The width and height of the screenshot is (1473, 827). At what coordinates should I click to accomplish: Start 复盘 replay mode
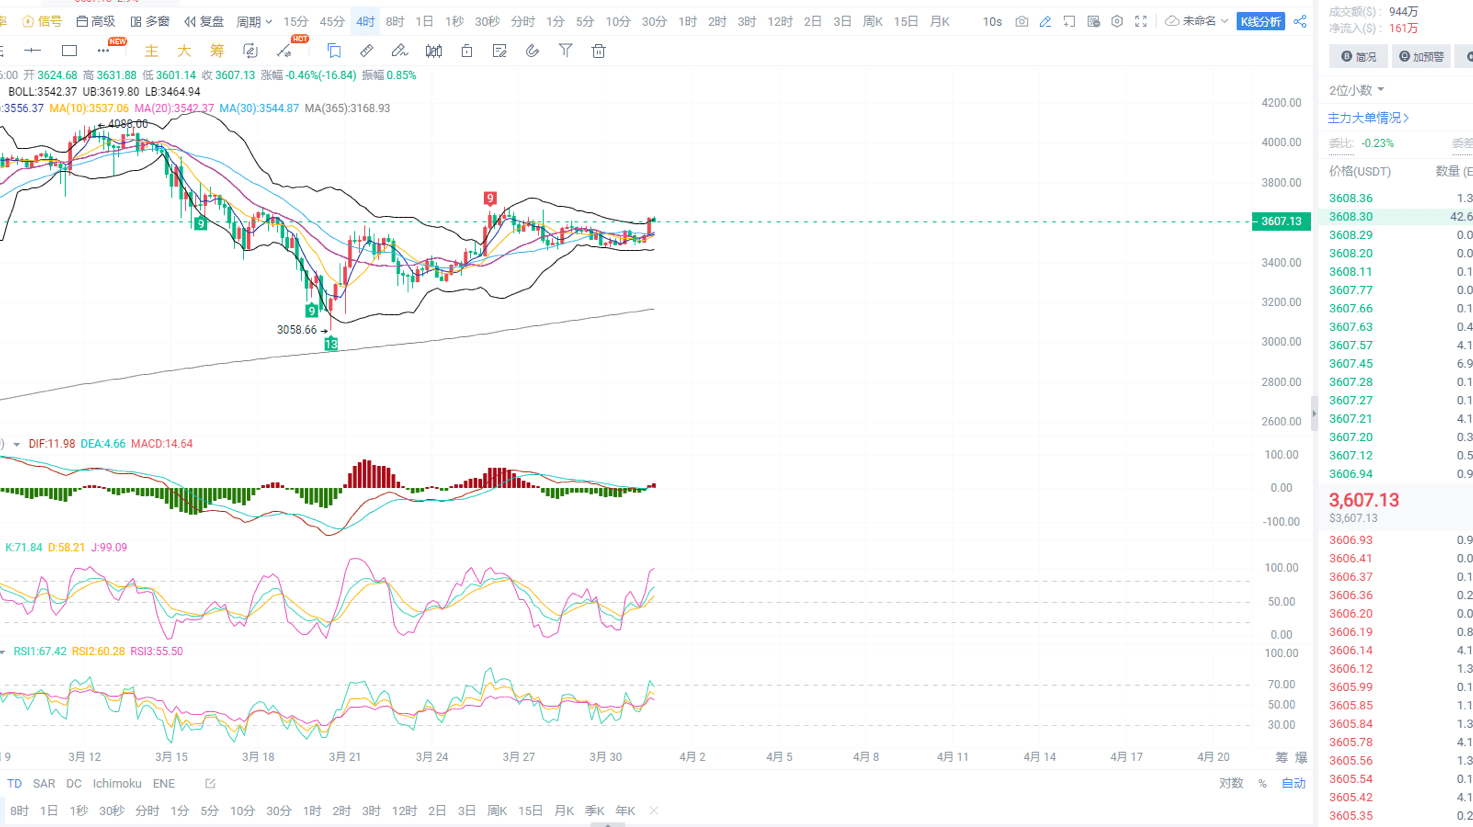pyautogui.click(x=204, y=21)
